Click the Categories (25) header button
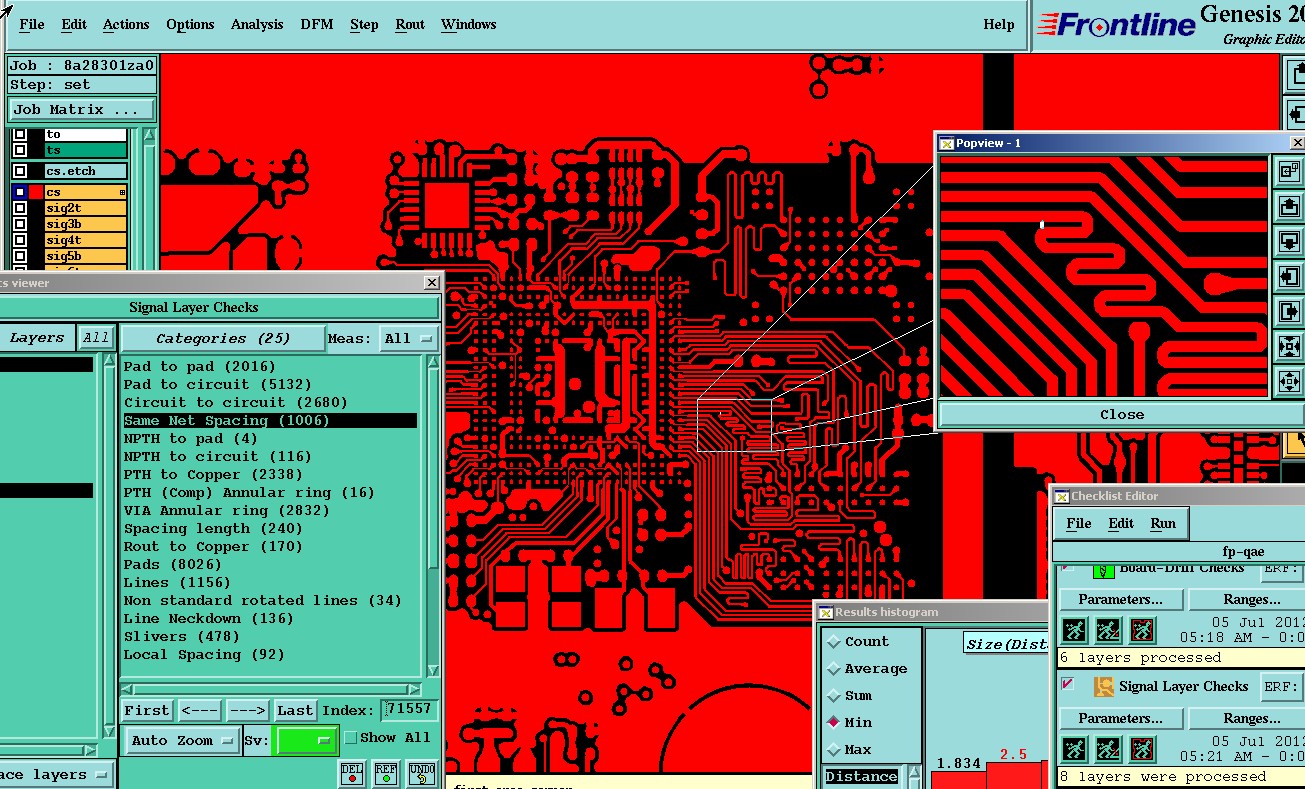 (x=222, y=338)
